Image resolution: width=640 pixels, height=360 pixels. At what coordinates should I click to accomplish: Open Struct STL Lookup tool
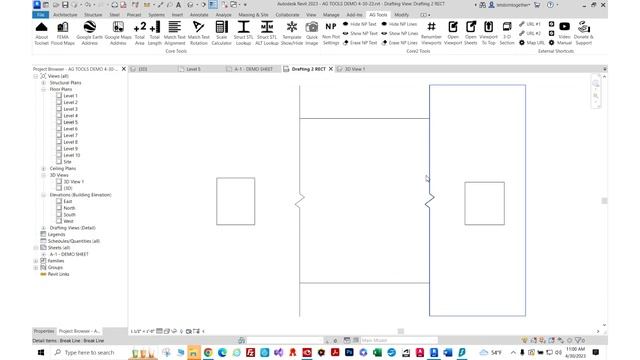[x=243, y=33]
